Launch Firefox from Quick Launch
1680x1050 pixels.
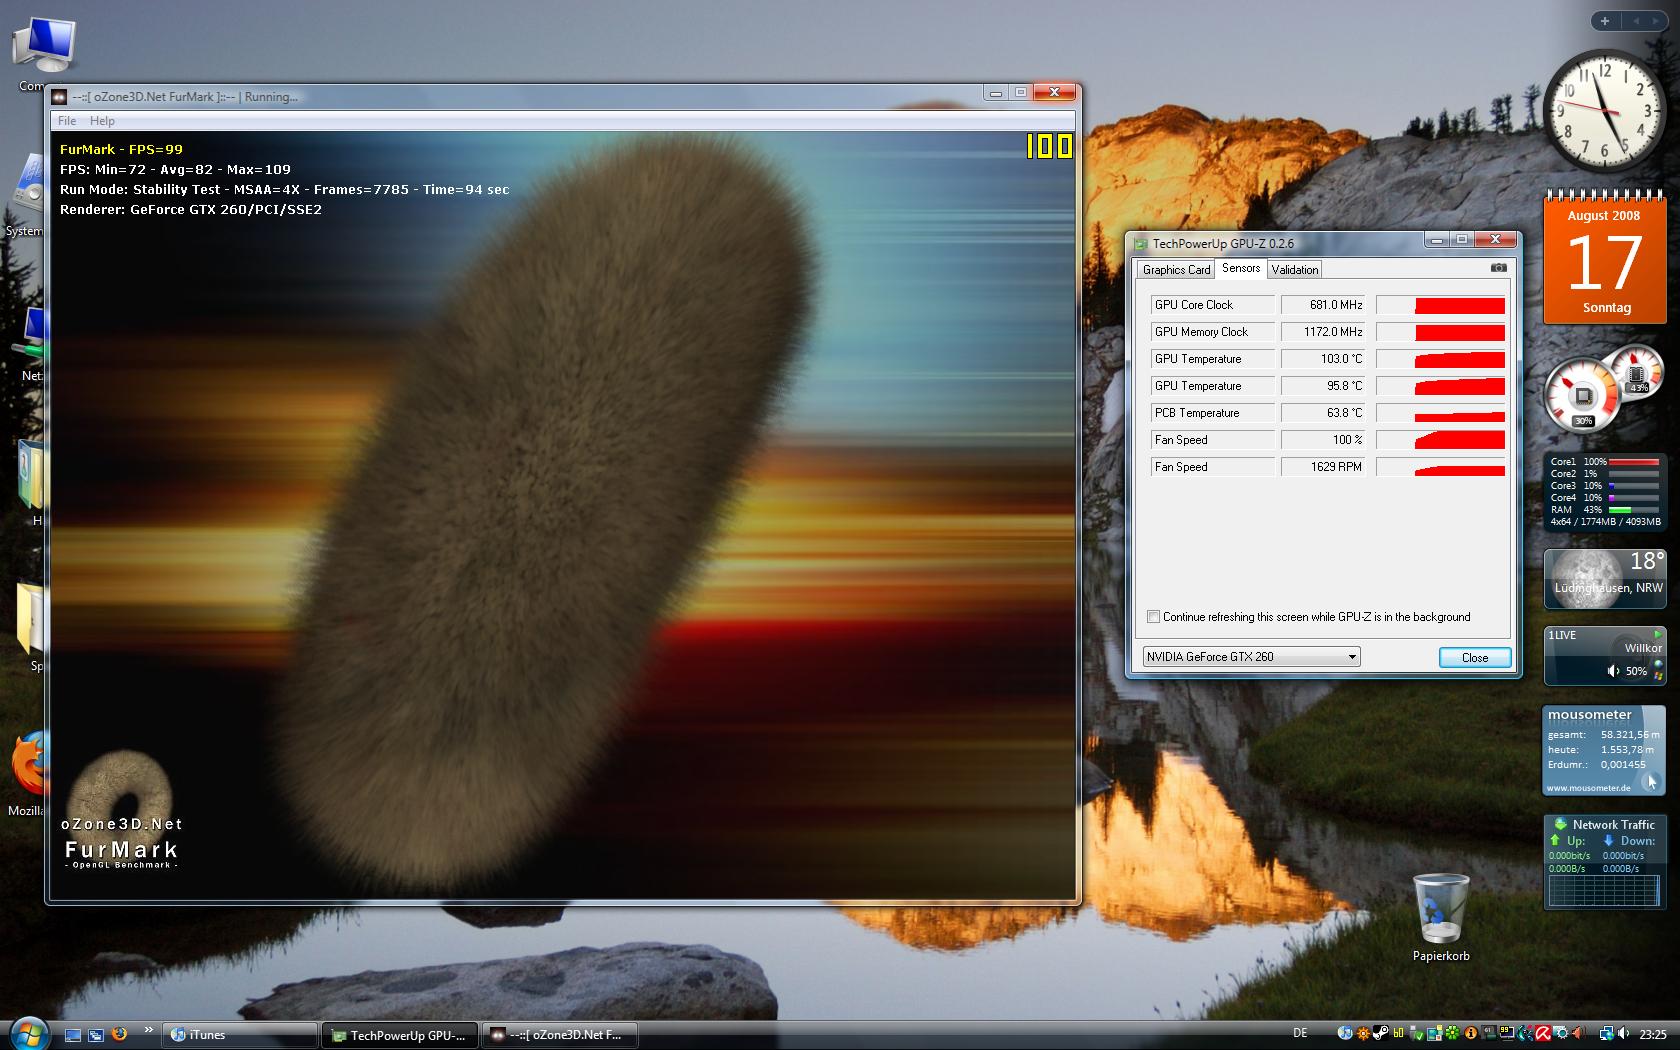coord(119,1034)
